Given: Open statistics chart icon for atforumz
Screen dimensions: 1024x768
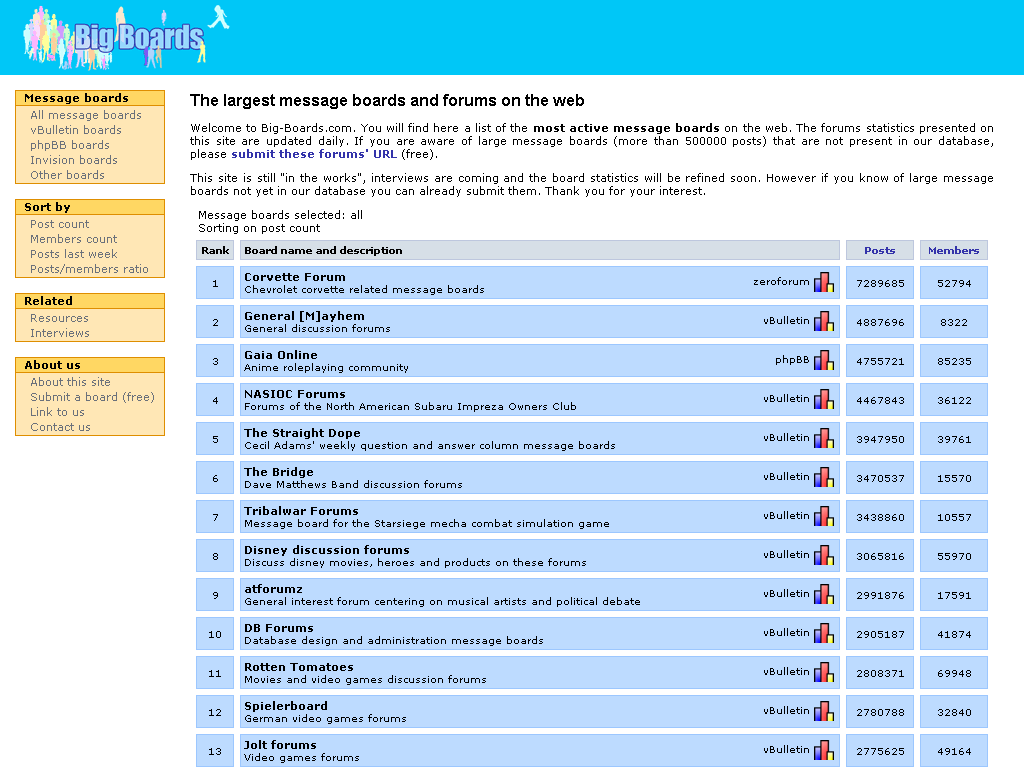Looking at the screenshot, I should pyautogui.click(x=824, y=594).
